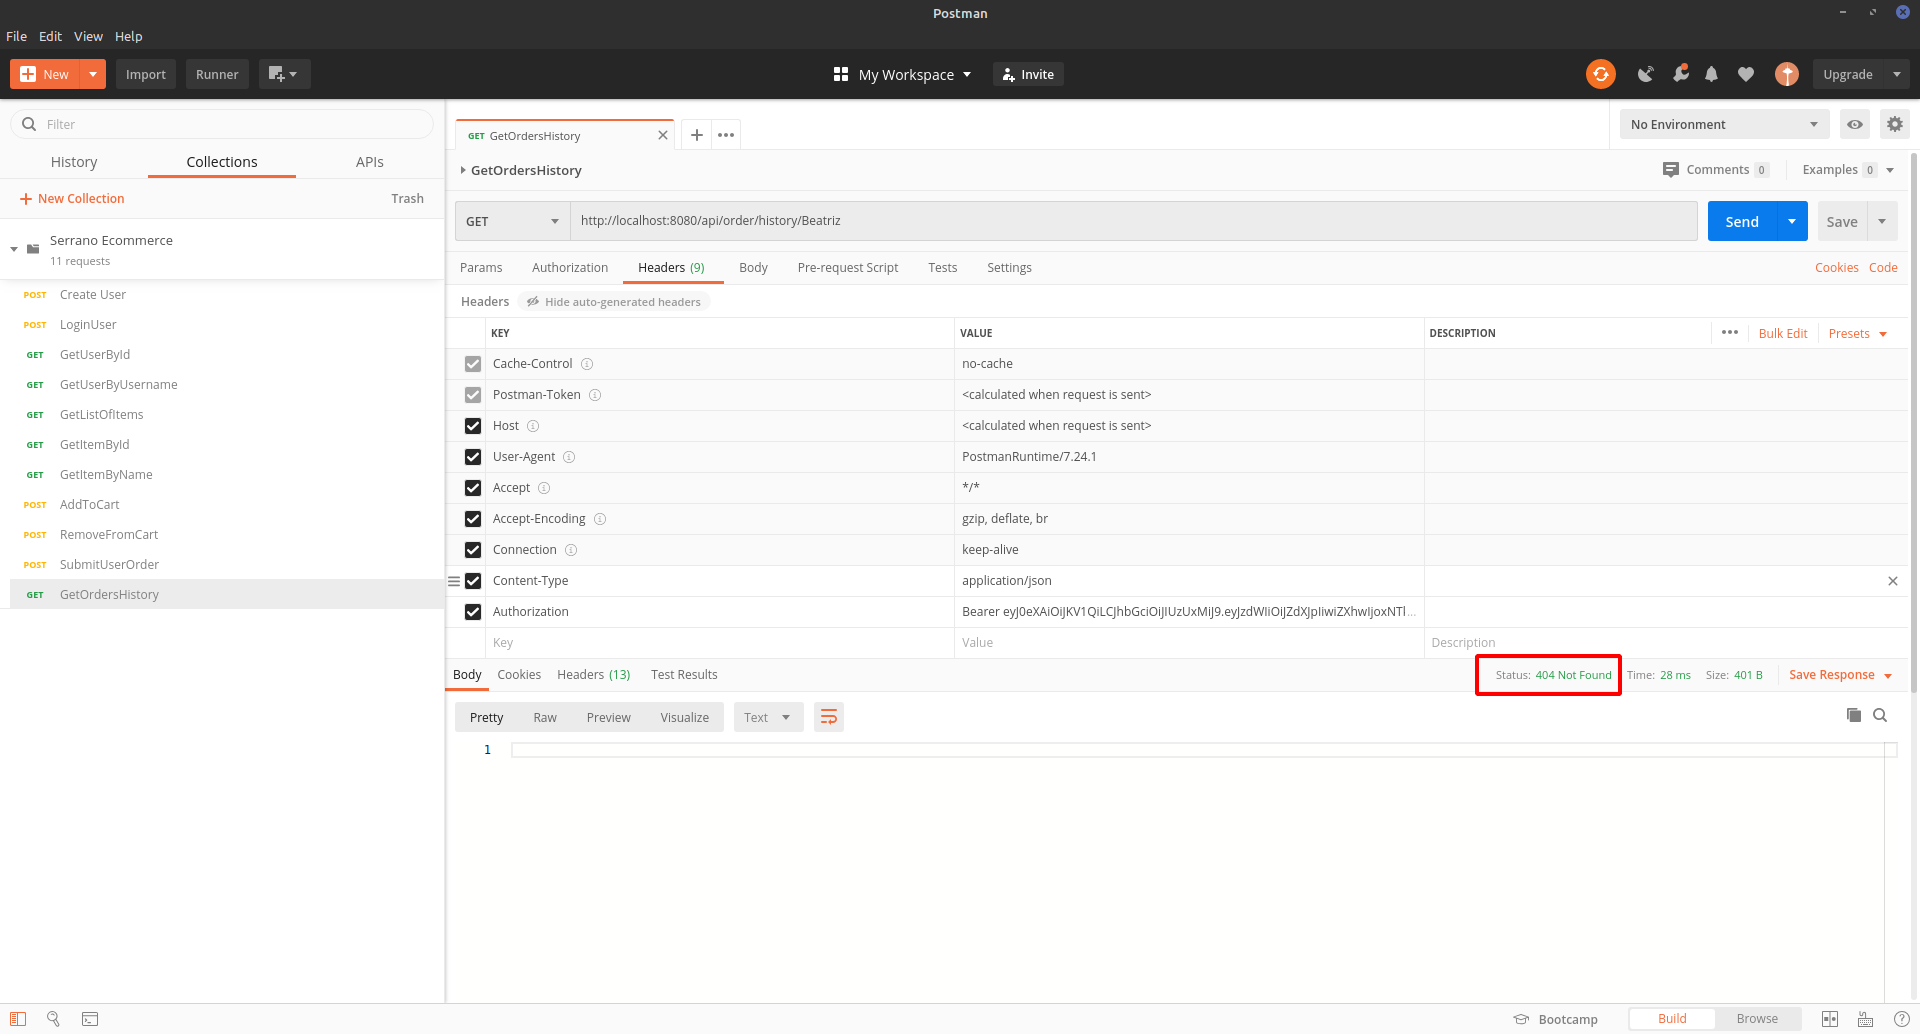The width and height of the screenshot is (1920, 1034).
Task: Open the response format Text dropdown
Action: (768, 717)
